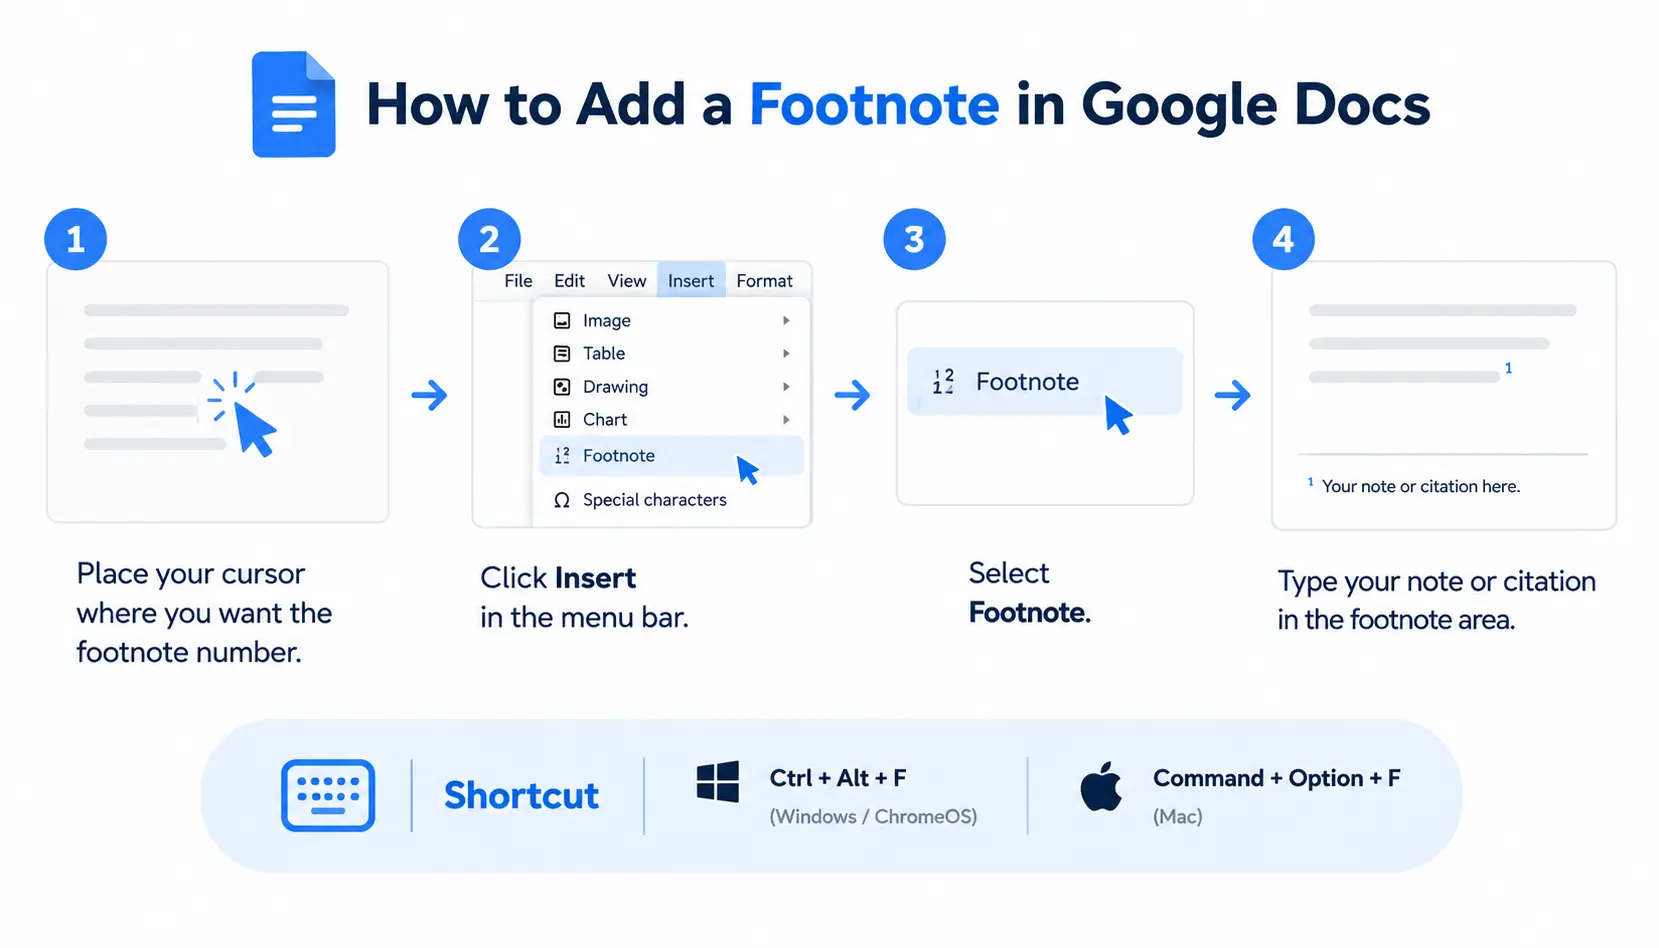Click the '(Mac)' caption

(x=1177, y=816)
